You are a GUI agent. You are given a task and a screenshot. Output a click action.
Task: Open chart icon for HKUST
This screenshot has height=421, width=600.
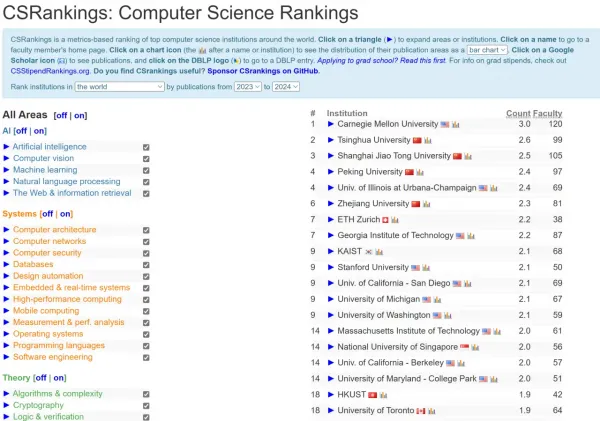(383, 395)
